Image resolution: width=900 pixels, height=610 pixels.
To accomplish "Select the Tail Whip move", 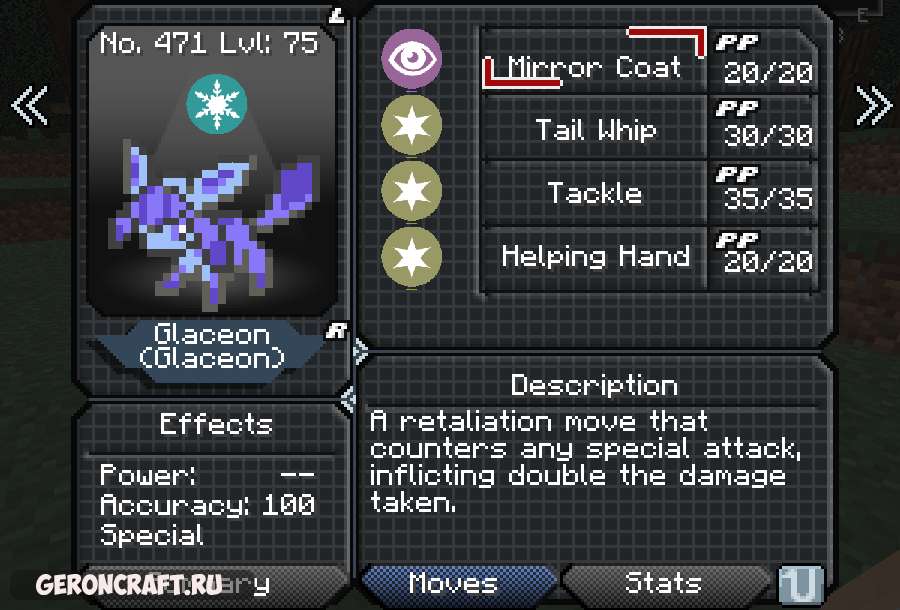I will point(594,126).
